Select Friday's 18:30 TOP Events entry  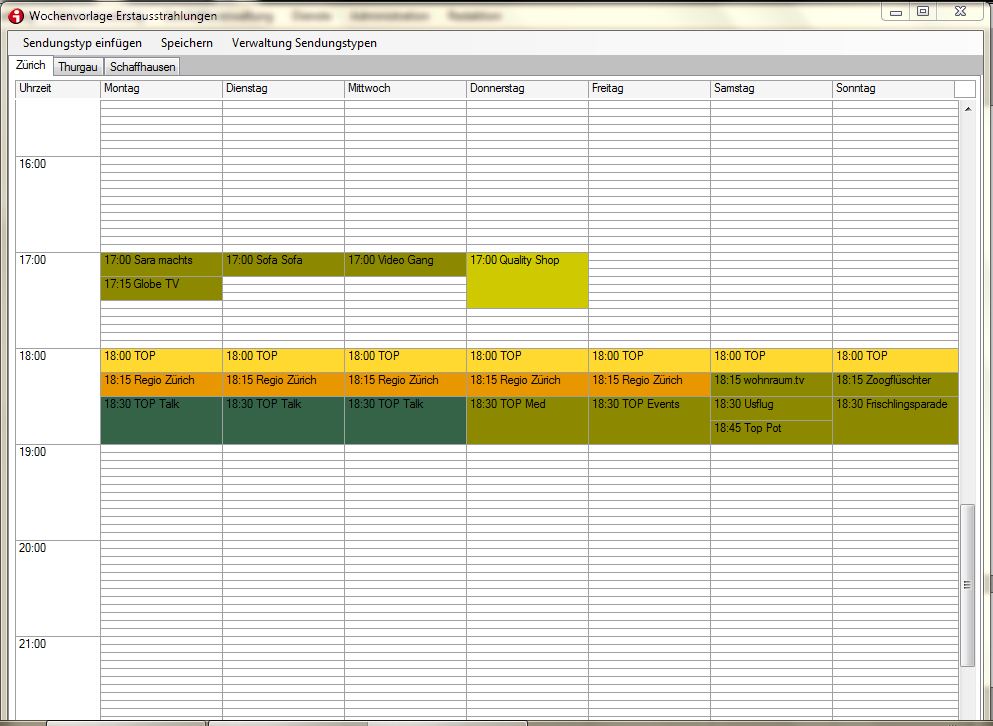649,420
